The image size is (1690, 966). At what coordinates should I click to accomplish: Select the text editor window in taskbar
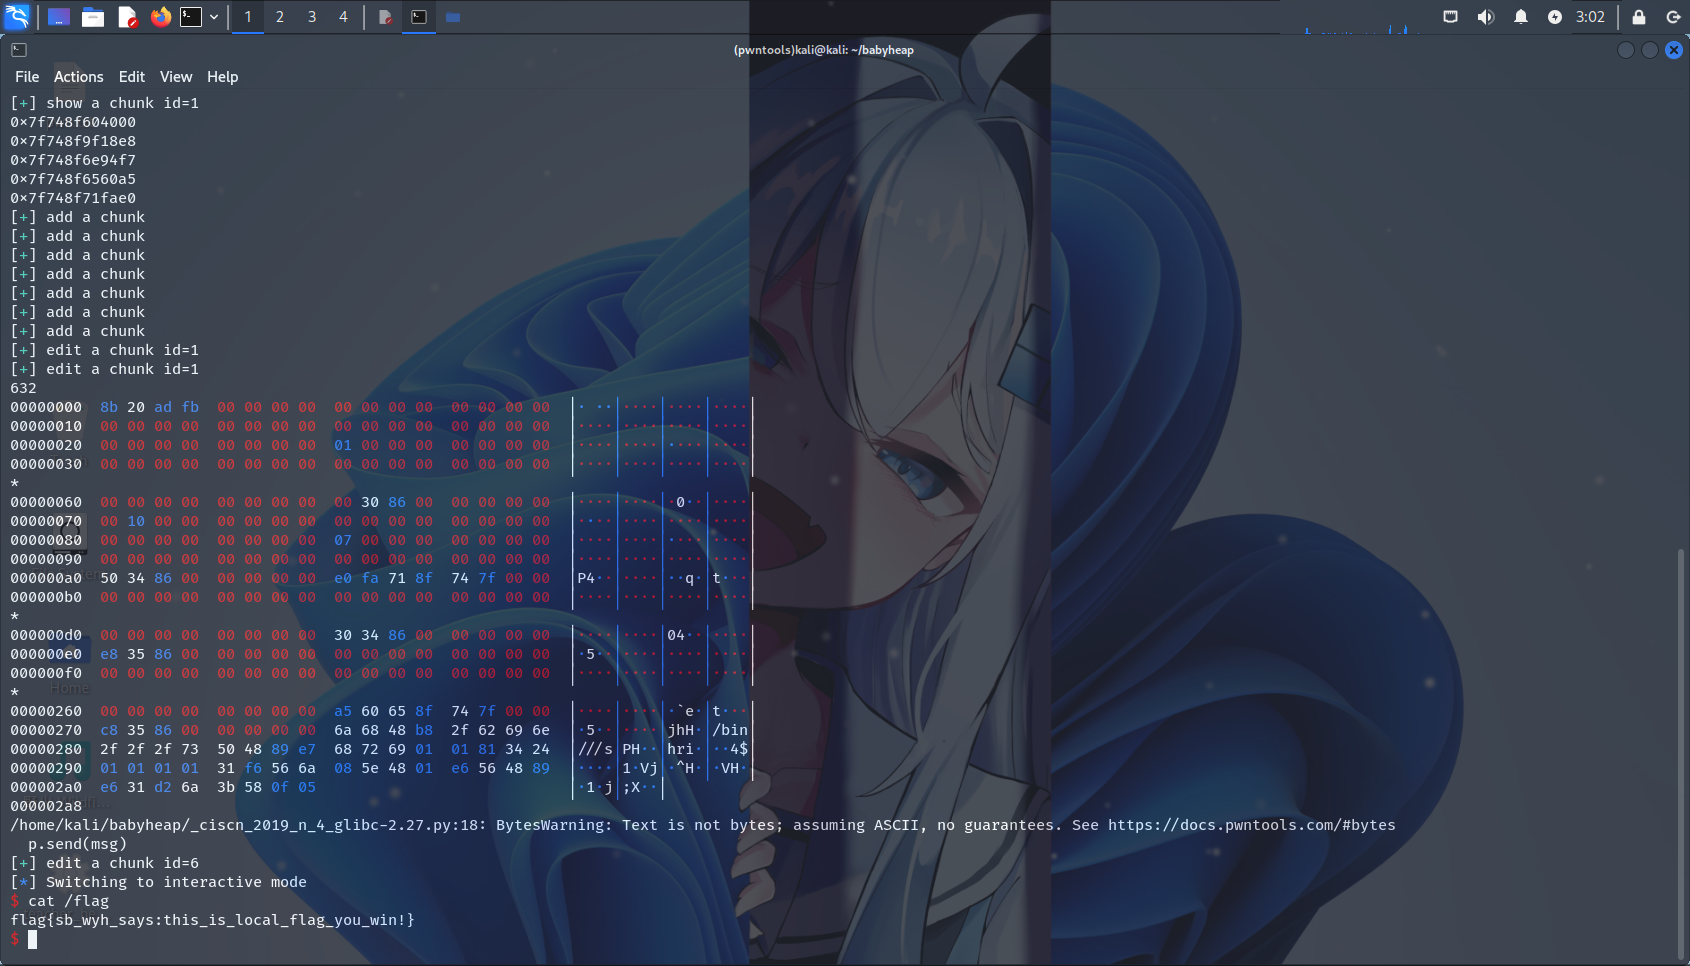coord(385,17)
